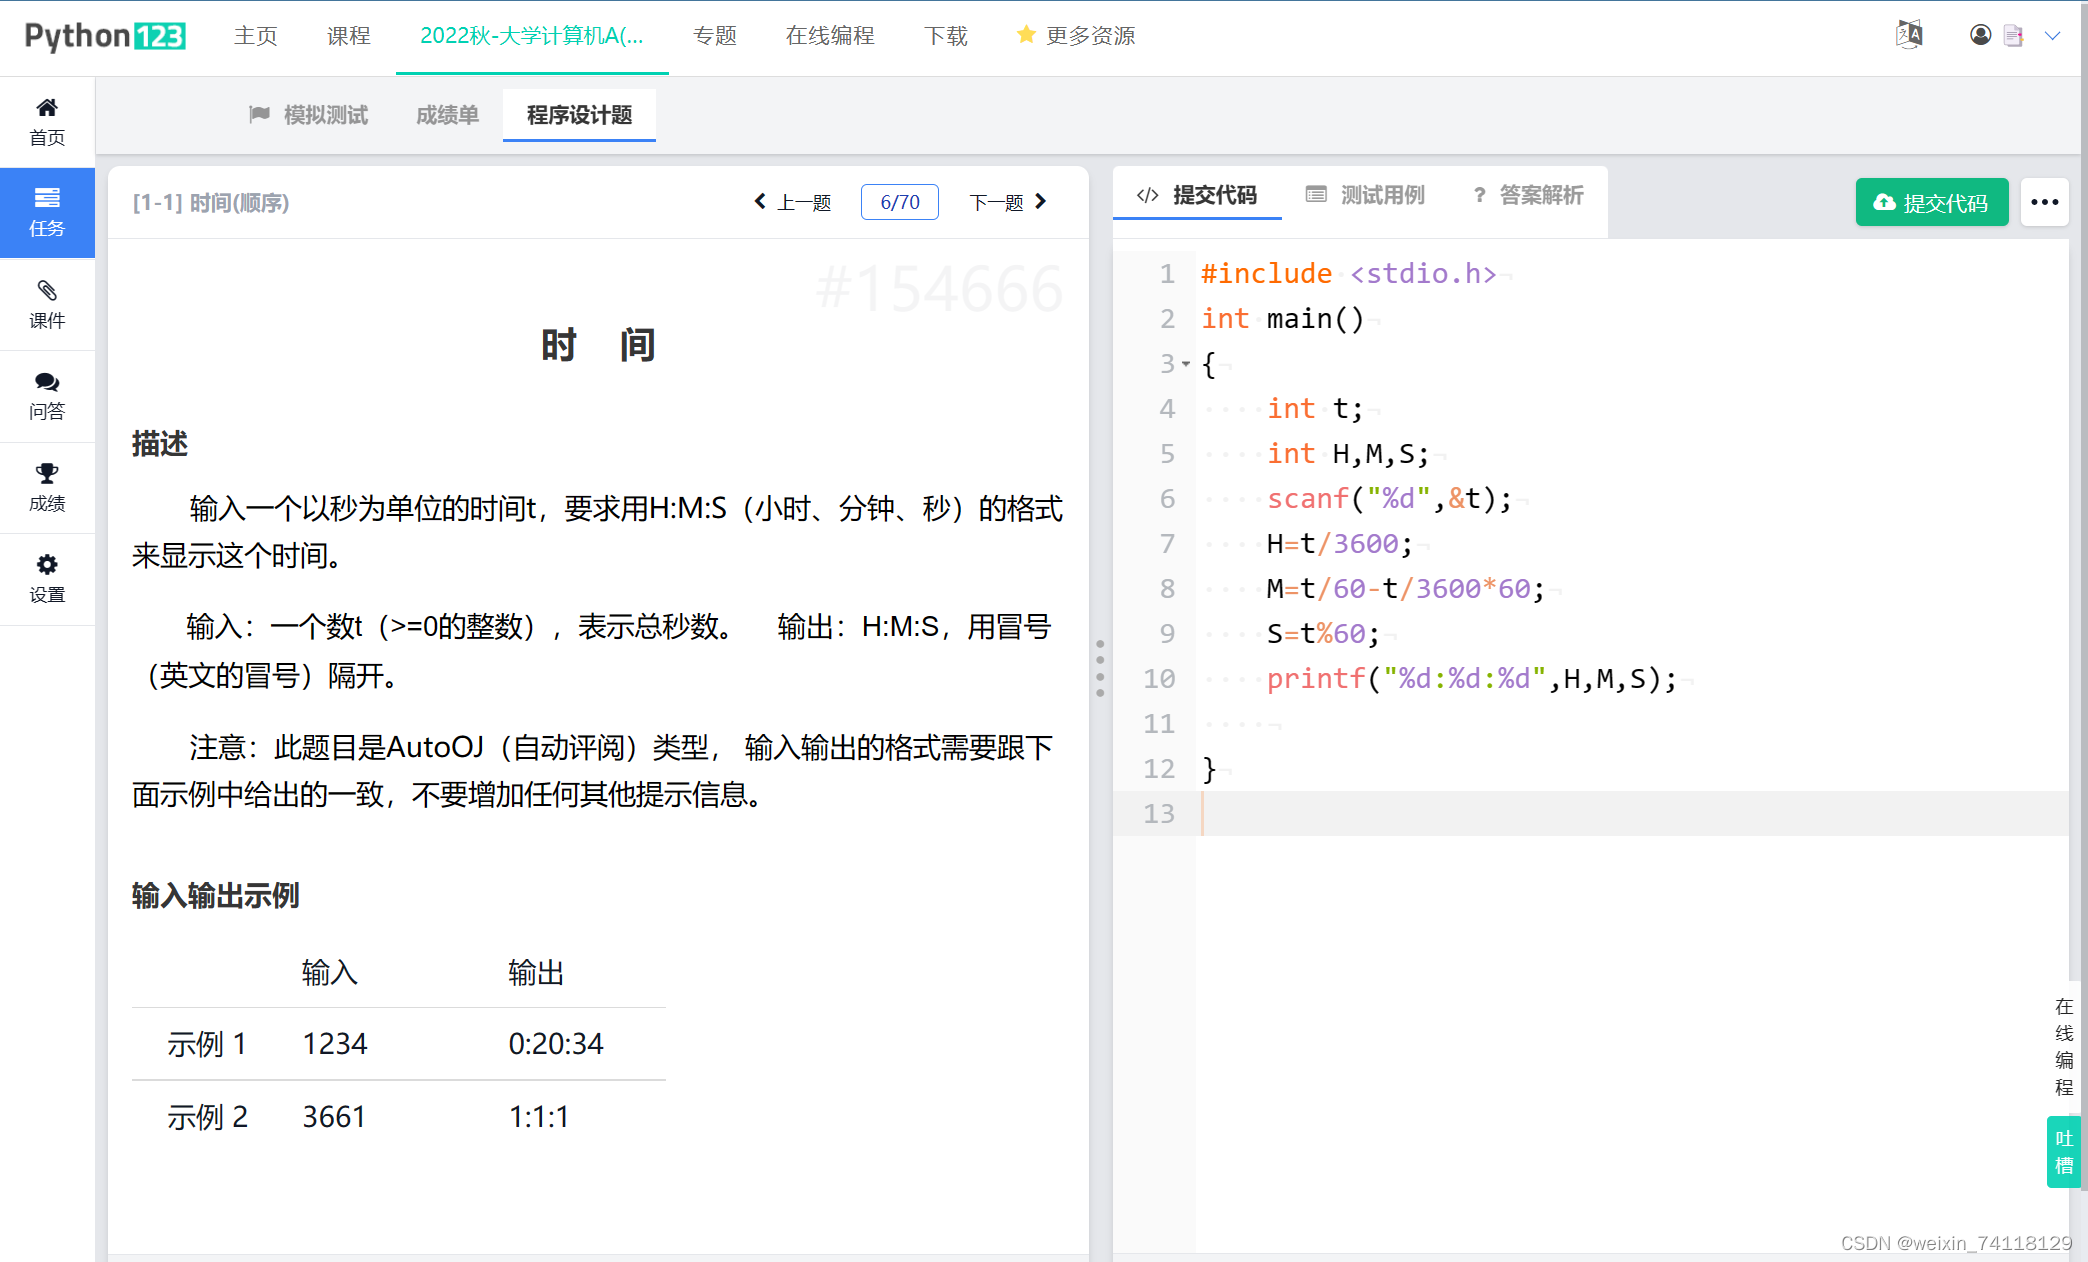Image resolution: width=2088 pixels, height=1262 pixels.
Task: Click the Python123 logo
Action: click(103, 35)
